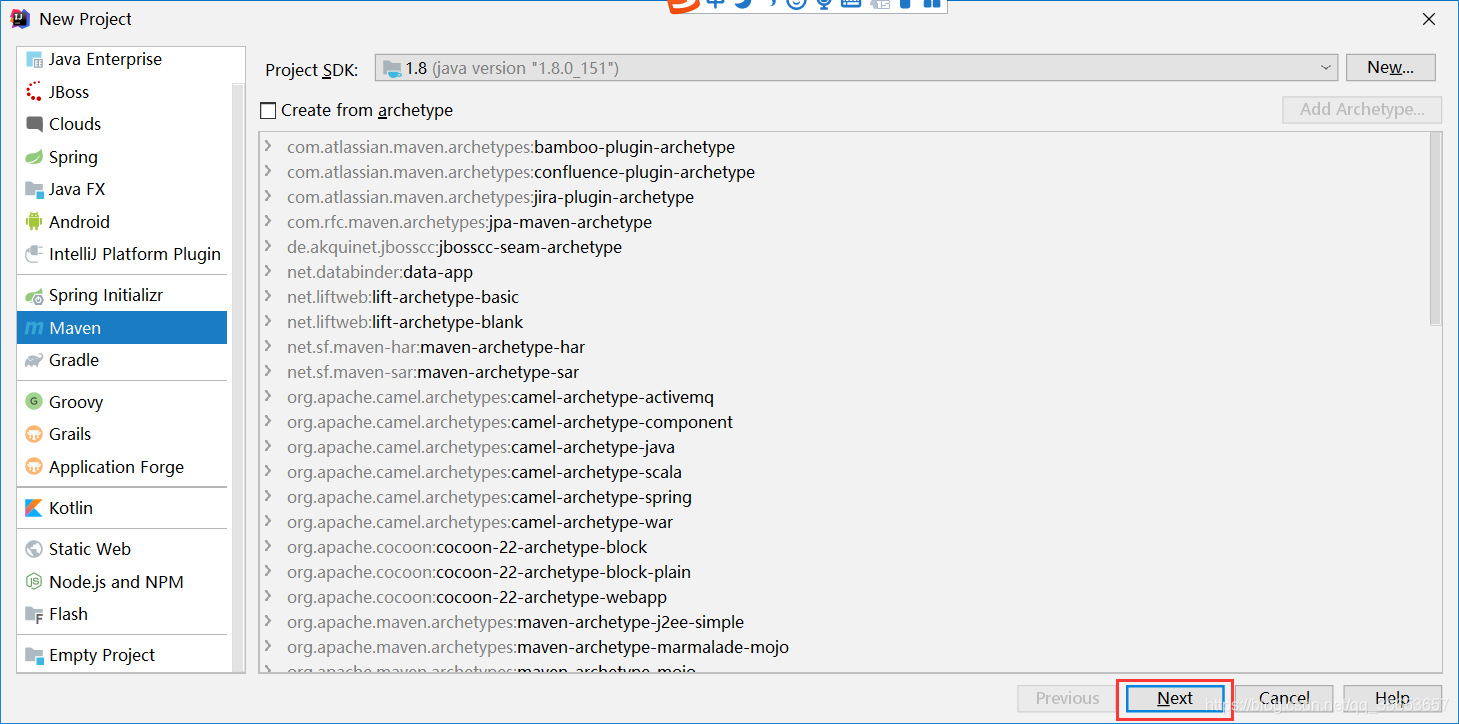1459x724 pixels.
Task: Click the New... SDK button
Action: pyautogui.click(x=1390, y=68)
